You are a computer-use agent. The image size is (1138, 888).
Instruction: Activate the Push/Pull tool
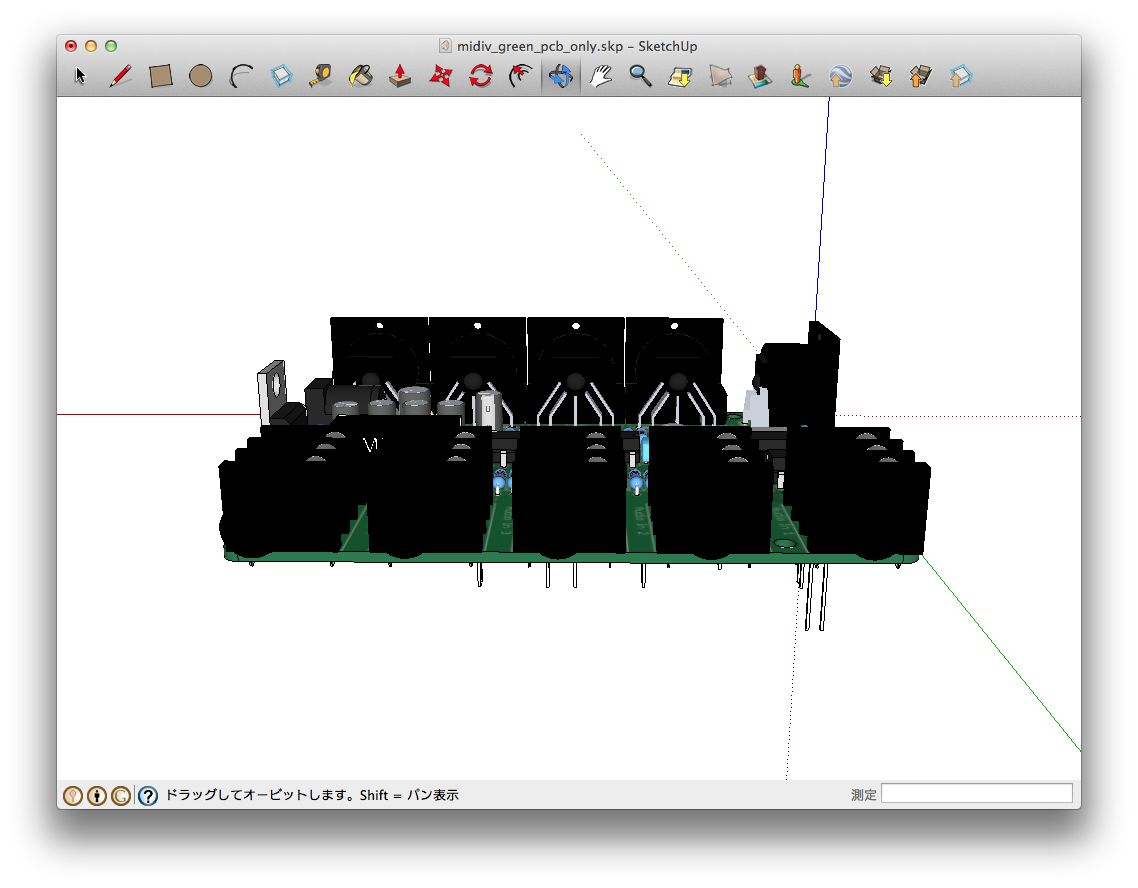coord(401,76)
